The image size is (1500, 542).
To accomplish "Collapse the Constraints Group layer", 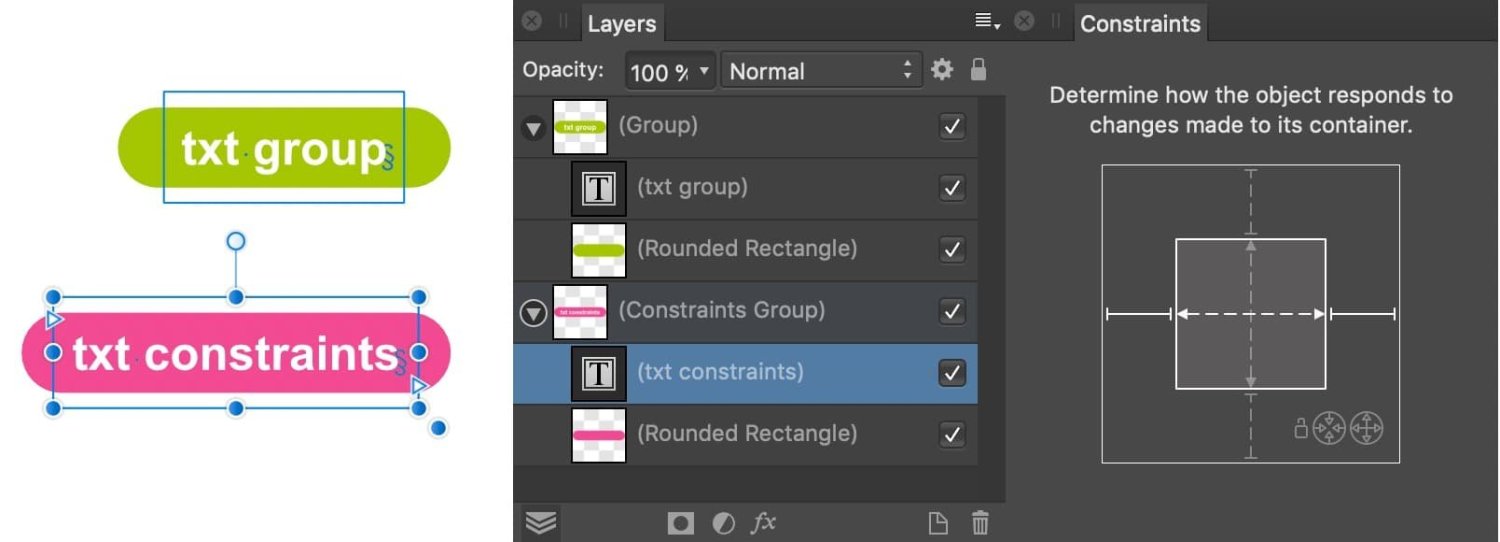I will tap(534, 313).
